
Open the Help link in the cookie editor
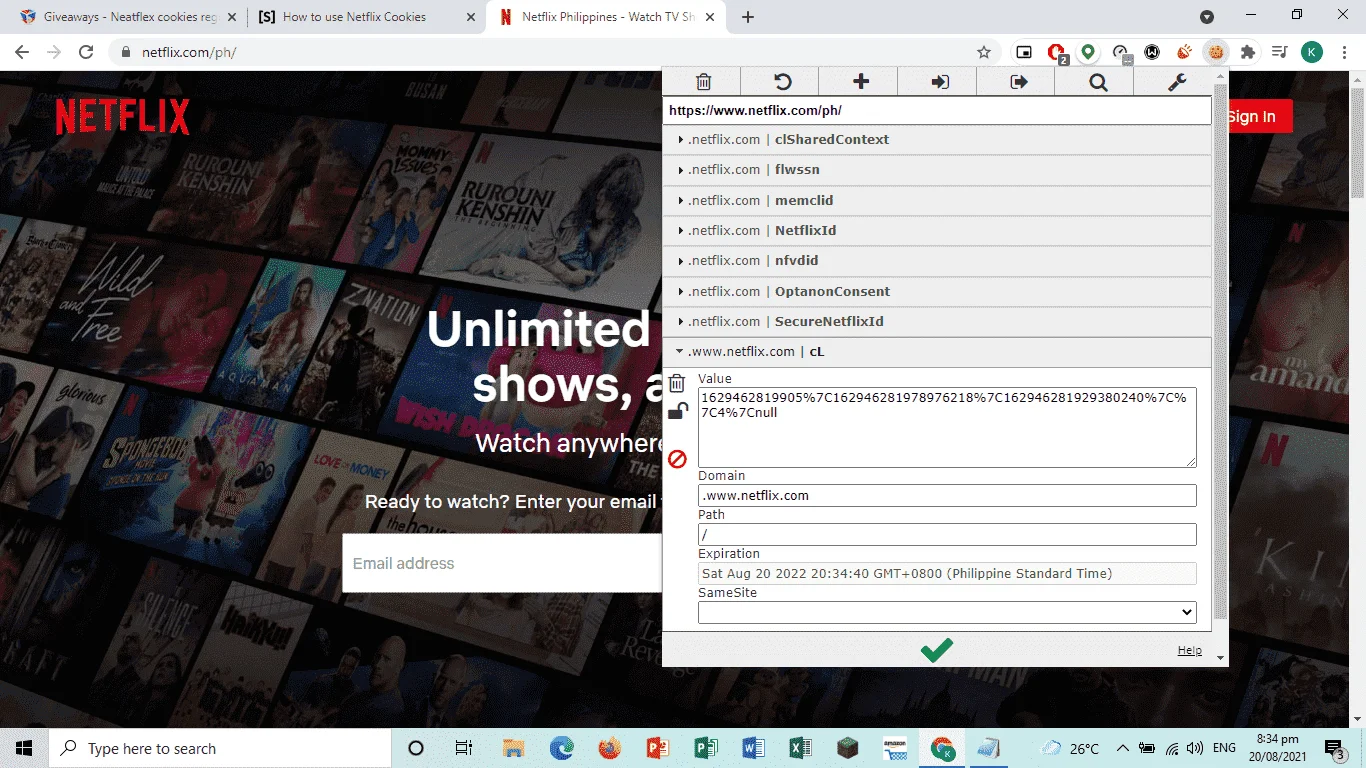1189,650
